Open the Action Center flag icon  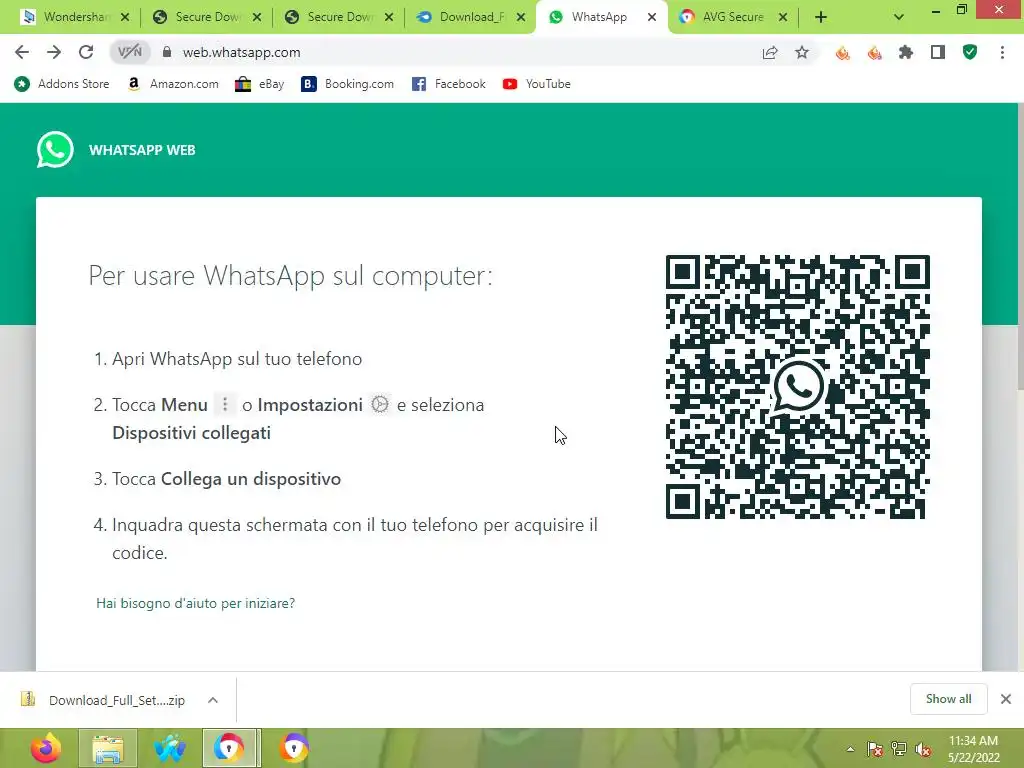[x=874, y=749]
